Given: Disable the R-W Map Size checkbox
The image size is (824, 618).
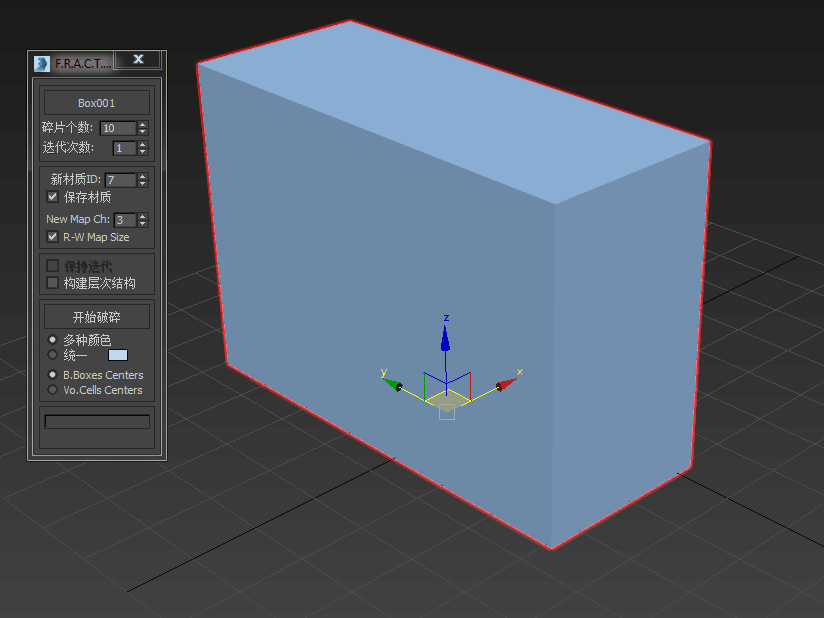Looking at the screenshot, I should [53, 237].
